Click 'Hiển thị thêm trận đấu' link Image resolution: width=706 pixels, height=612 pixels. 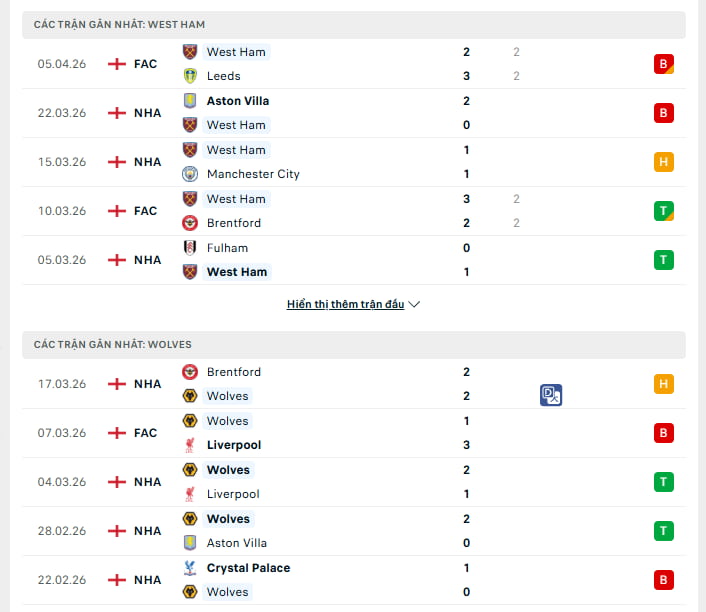345,304
